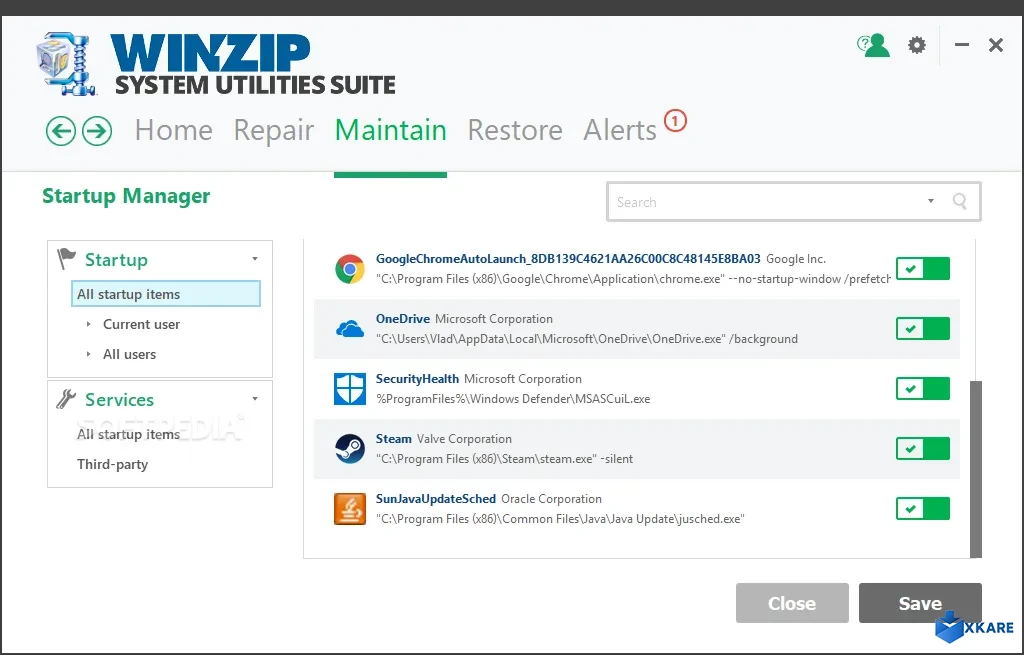Image resolution: width=1024 pixels, height=655 pixels.
Task: Click the jusched.exe path text
Action: tap(560, 519)
